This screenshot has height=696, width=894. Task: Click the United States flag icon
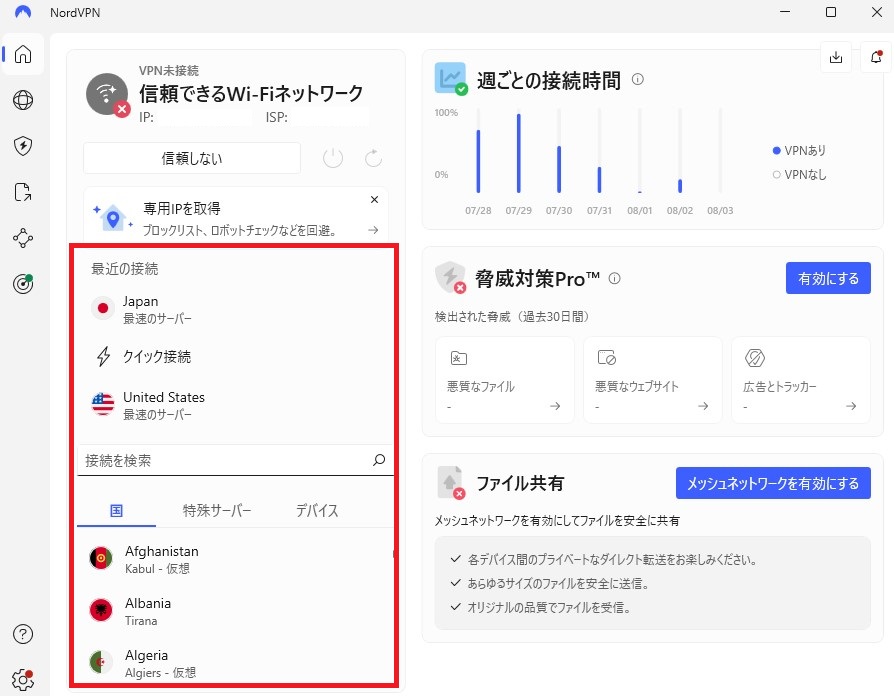[103, 404]
